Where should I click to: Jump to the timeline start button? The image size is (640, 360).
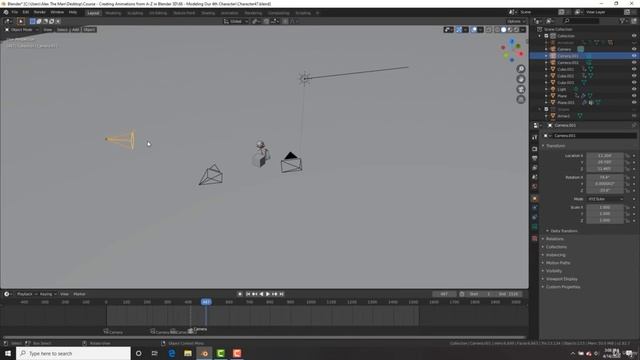point(248,294)
